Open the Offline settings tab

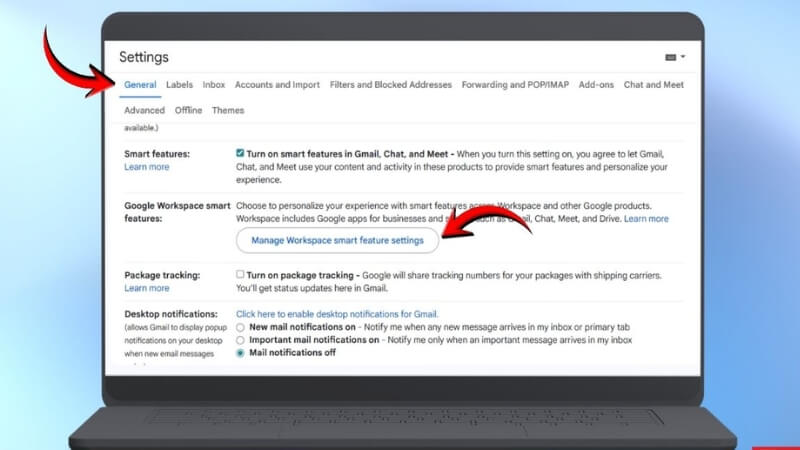(188, 110)
